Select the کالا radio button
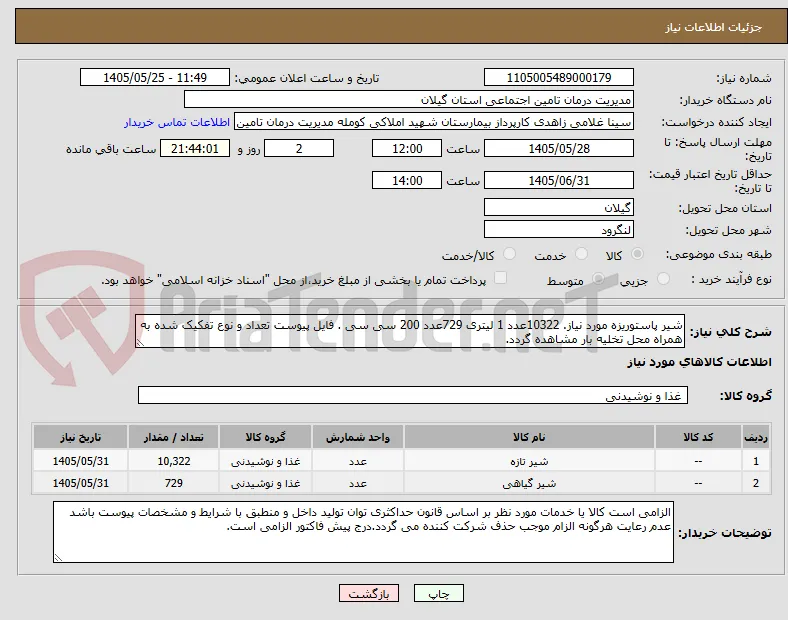The width and height of the screenshot is (788, 620). tap(637, 254)
